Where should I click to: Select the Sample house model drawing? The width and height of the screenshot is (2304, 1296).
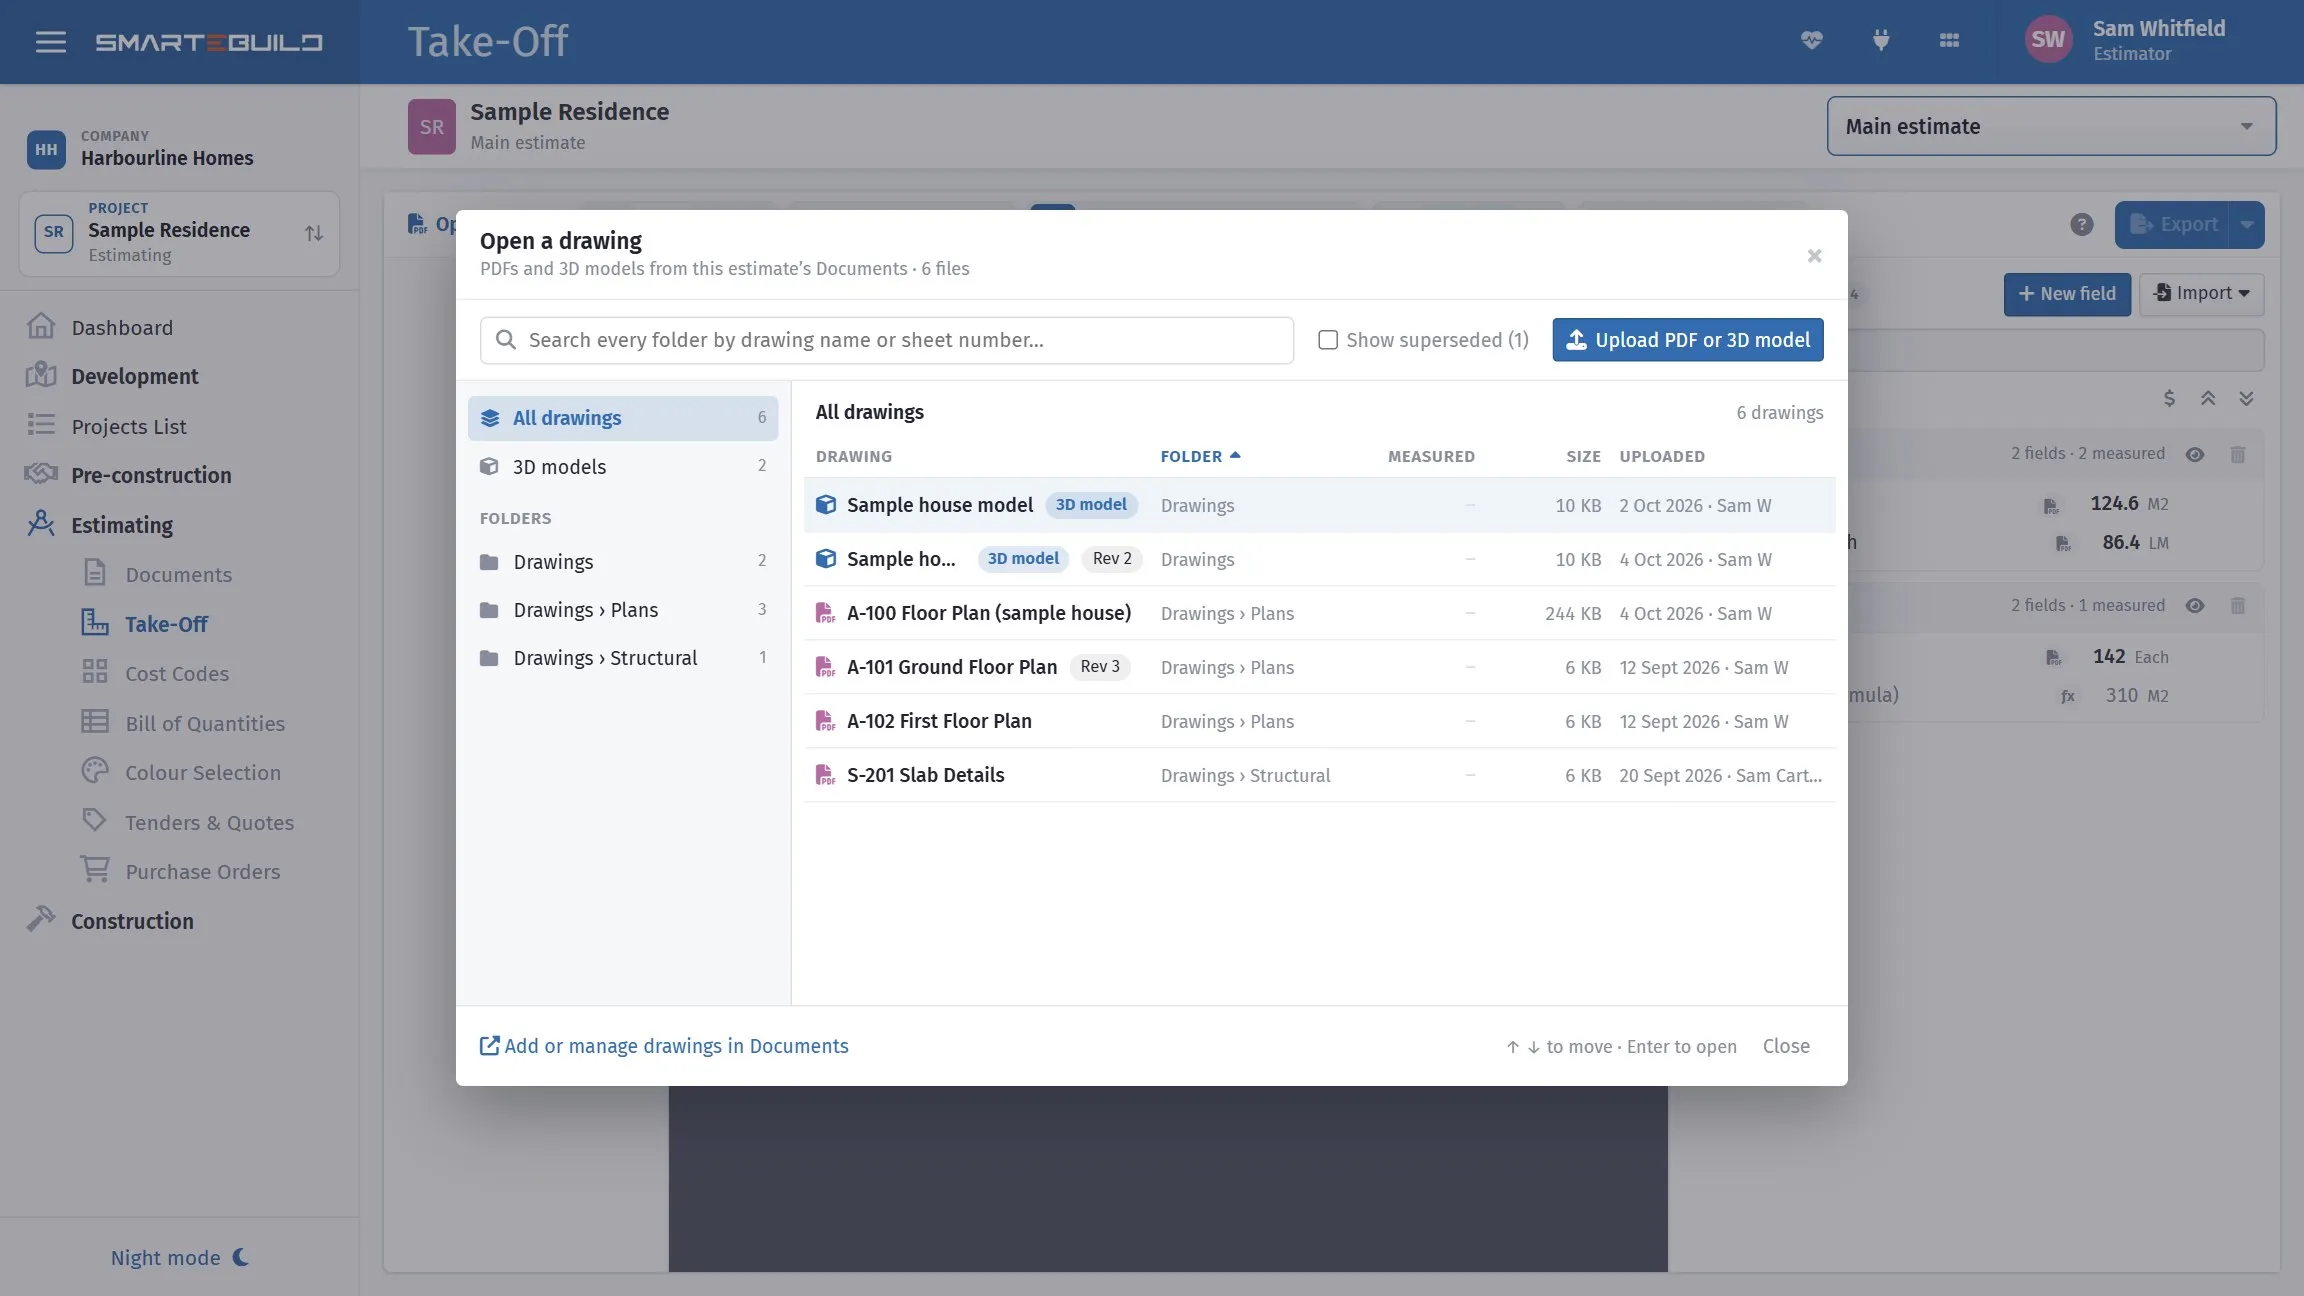(x=1319, y=505)
